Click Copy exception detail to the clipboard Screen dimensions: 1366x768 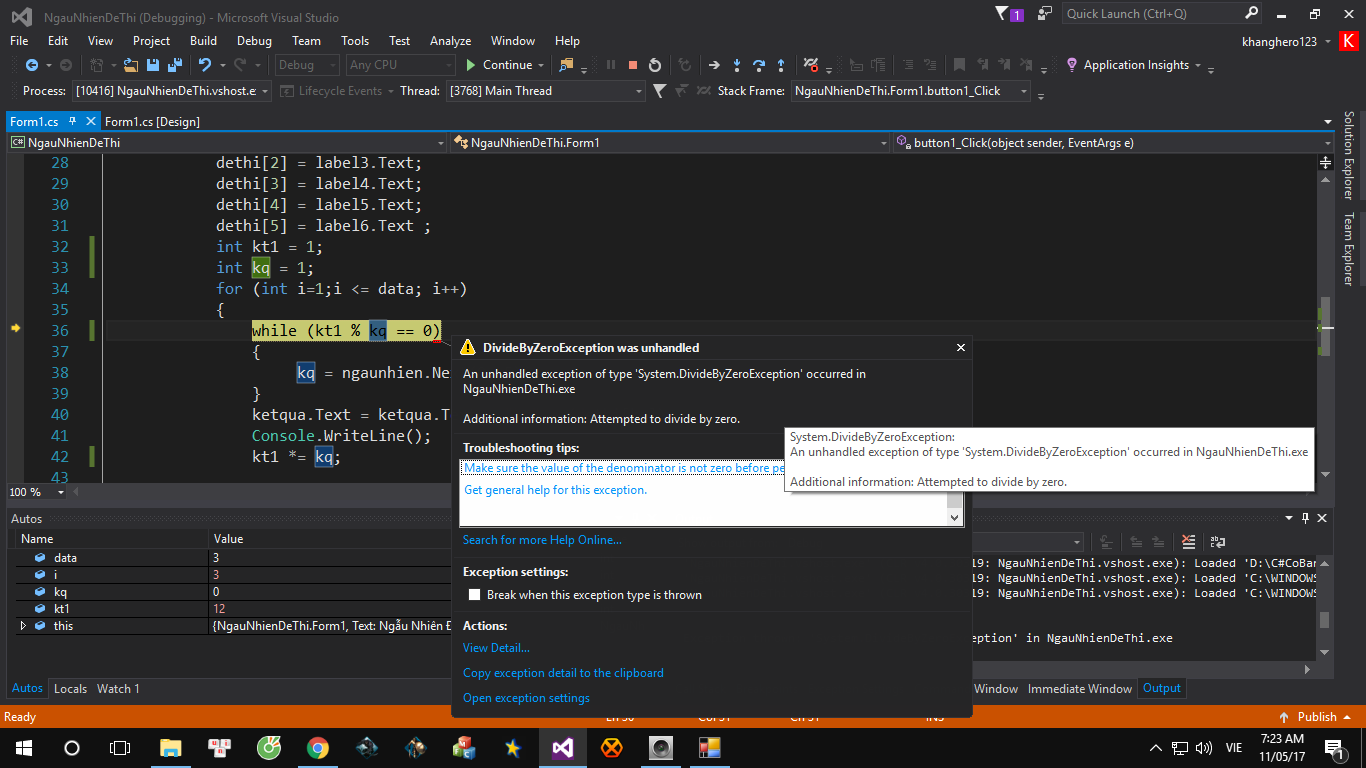pyautogui.click(x=563, y=673)
